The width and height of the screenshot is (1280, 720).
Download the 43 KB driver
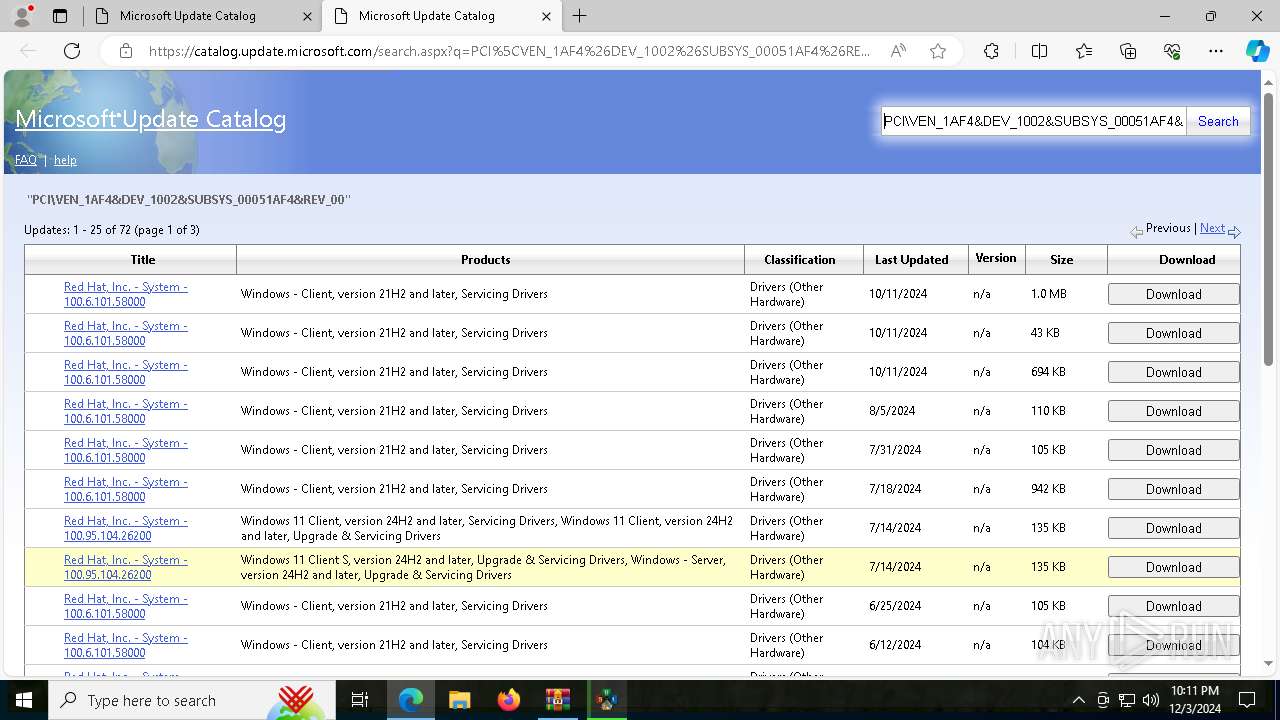point(1173,333)
